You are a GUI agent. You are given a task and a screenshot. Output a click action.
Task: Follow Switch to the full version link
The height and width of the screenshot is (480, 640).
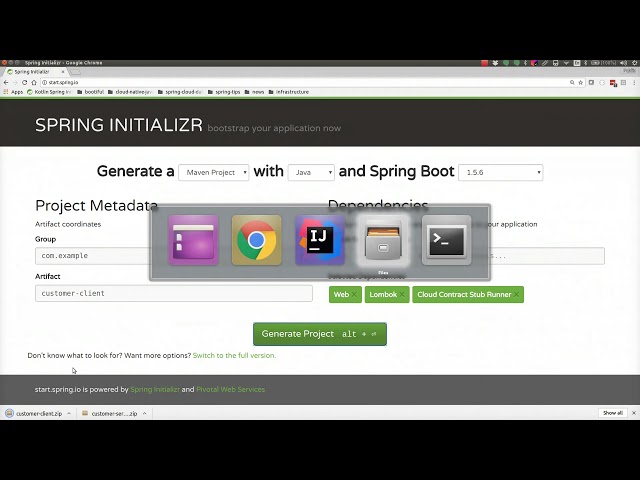[x=234, y=356]
